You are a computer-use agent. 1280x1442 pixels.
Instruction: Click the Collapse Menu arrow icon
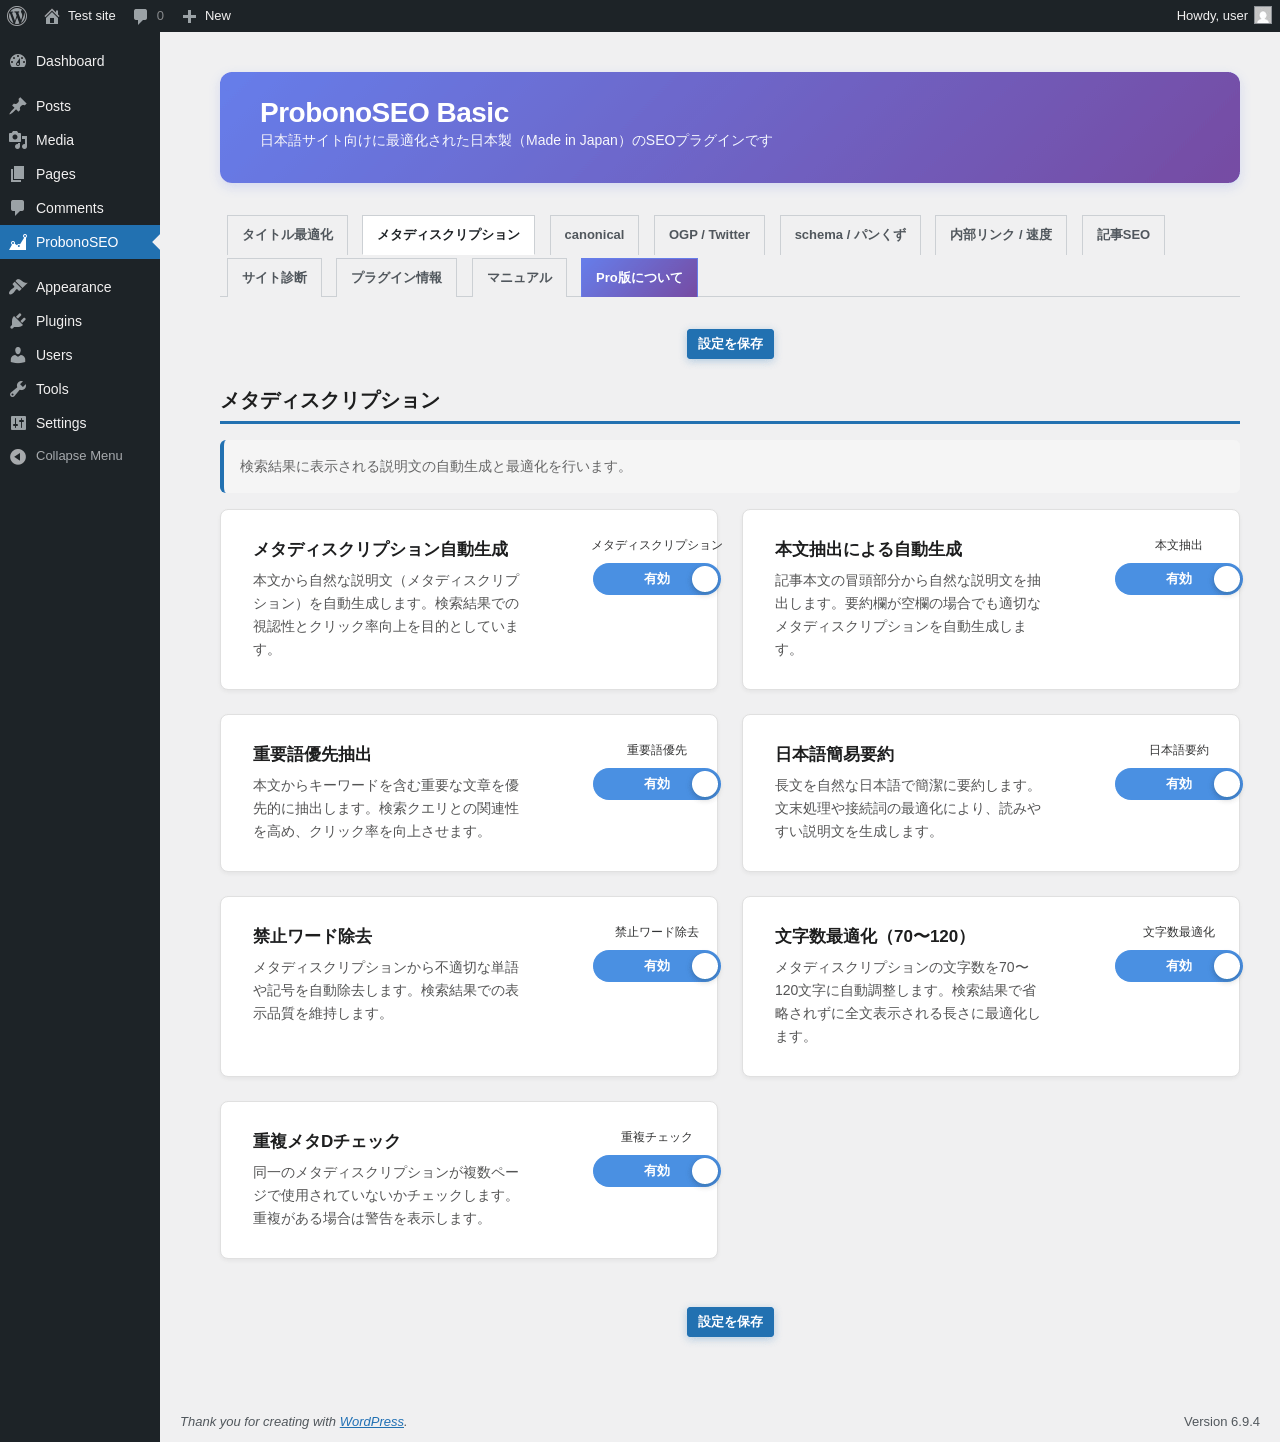[x=18, y=456]
